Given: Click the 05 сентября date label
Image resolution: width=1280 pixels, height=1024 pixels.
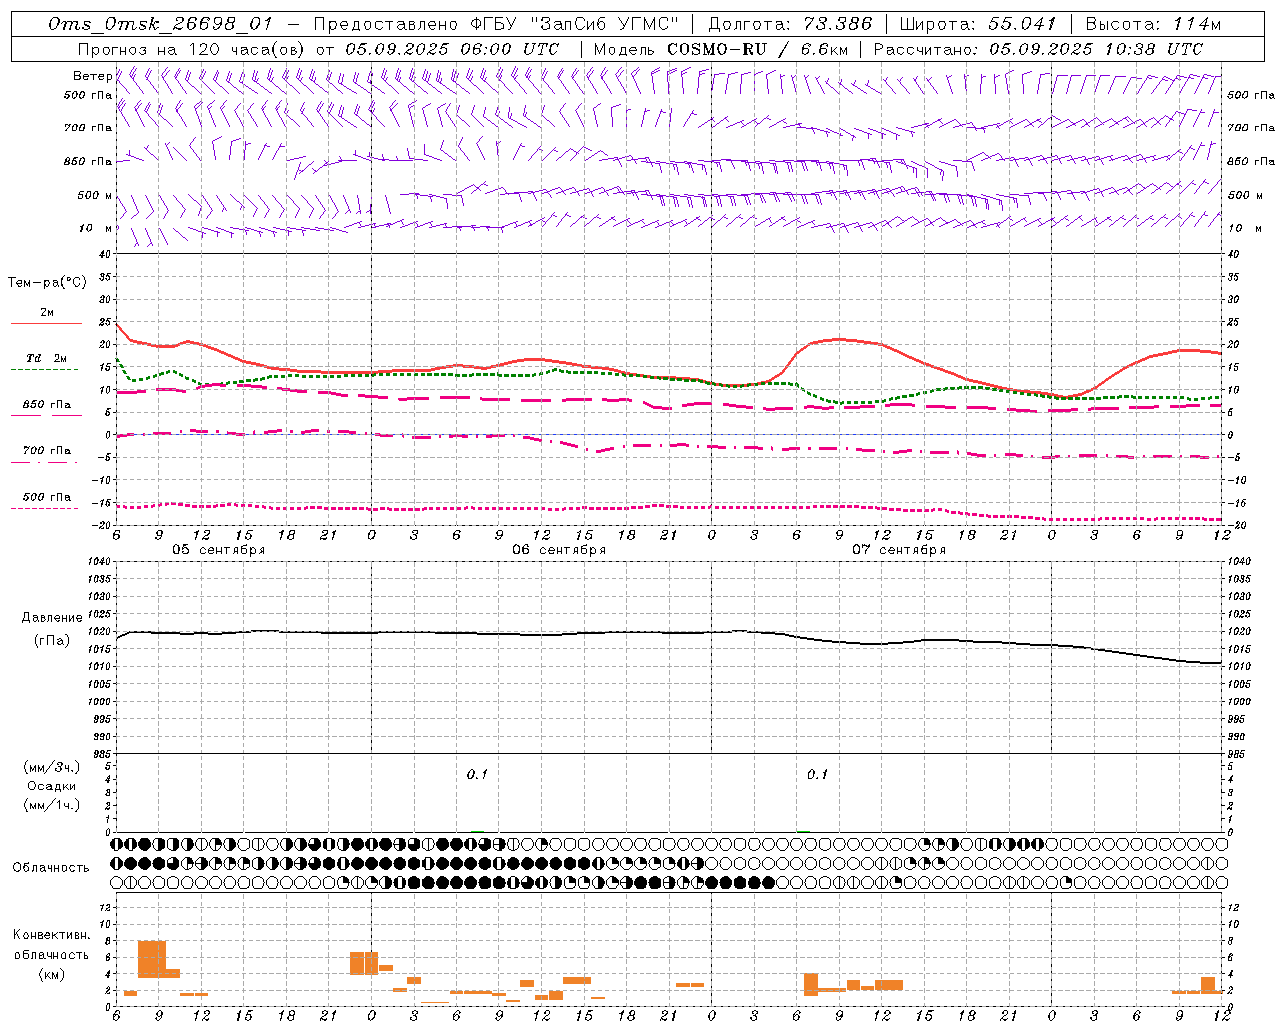Looking at the screenshot, I should pyautogui.click(x=218, y=550).
